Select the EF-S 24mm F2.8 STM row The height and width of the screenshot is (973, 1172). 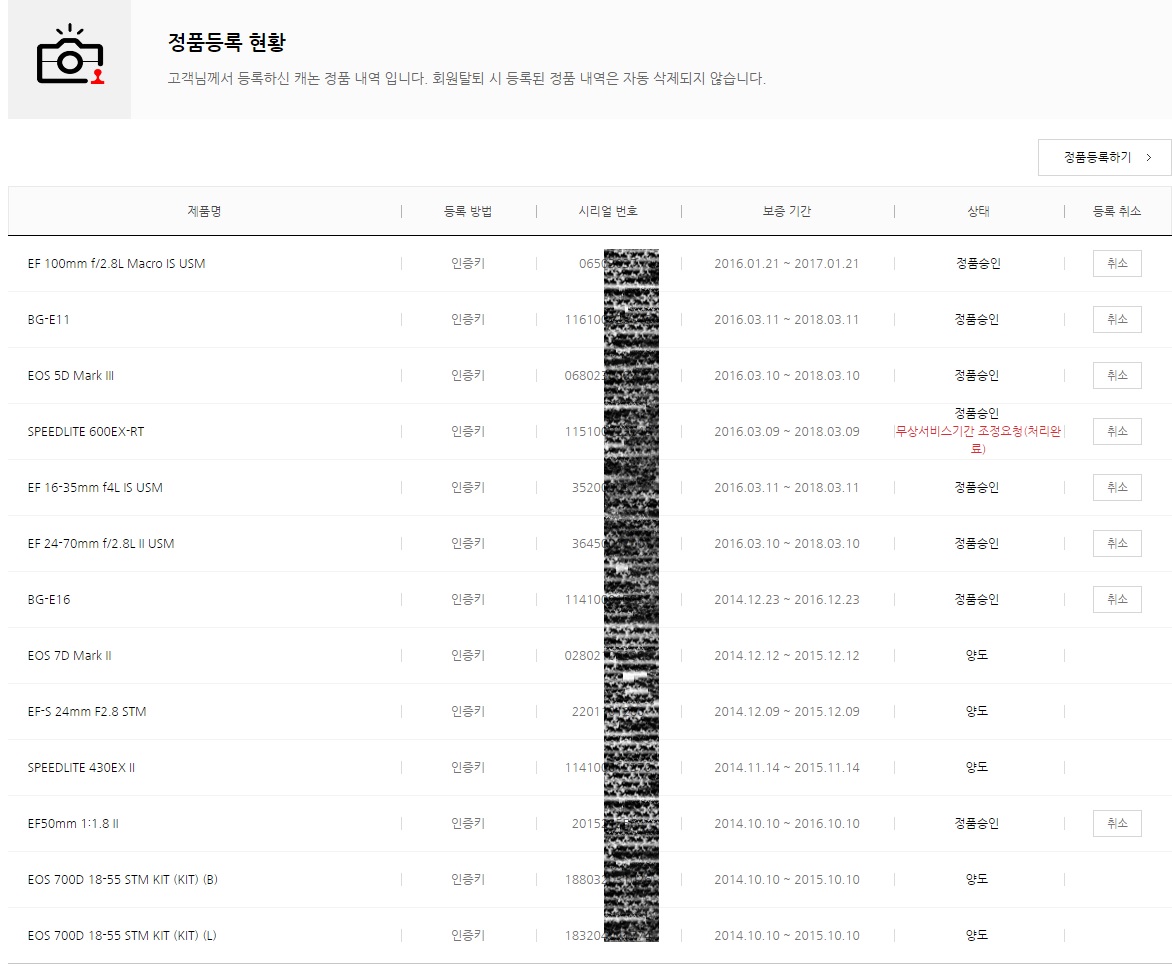point(87,712)
